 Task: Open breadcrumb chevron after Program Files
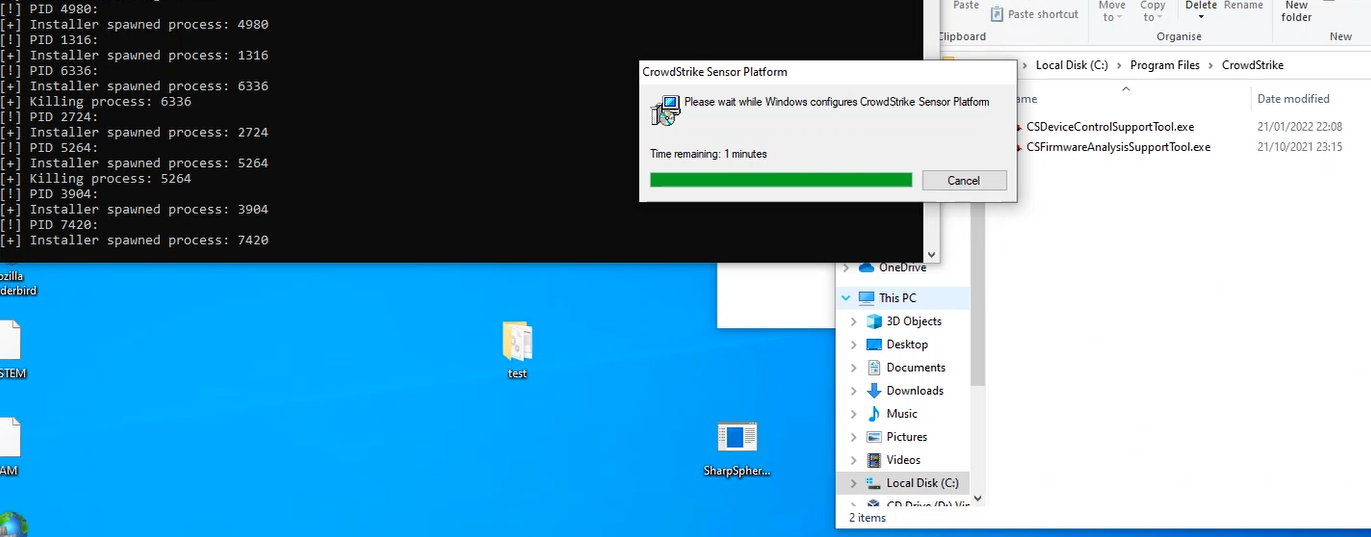(1211, 65)
